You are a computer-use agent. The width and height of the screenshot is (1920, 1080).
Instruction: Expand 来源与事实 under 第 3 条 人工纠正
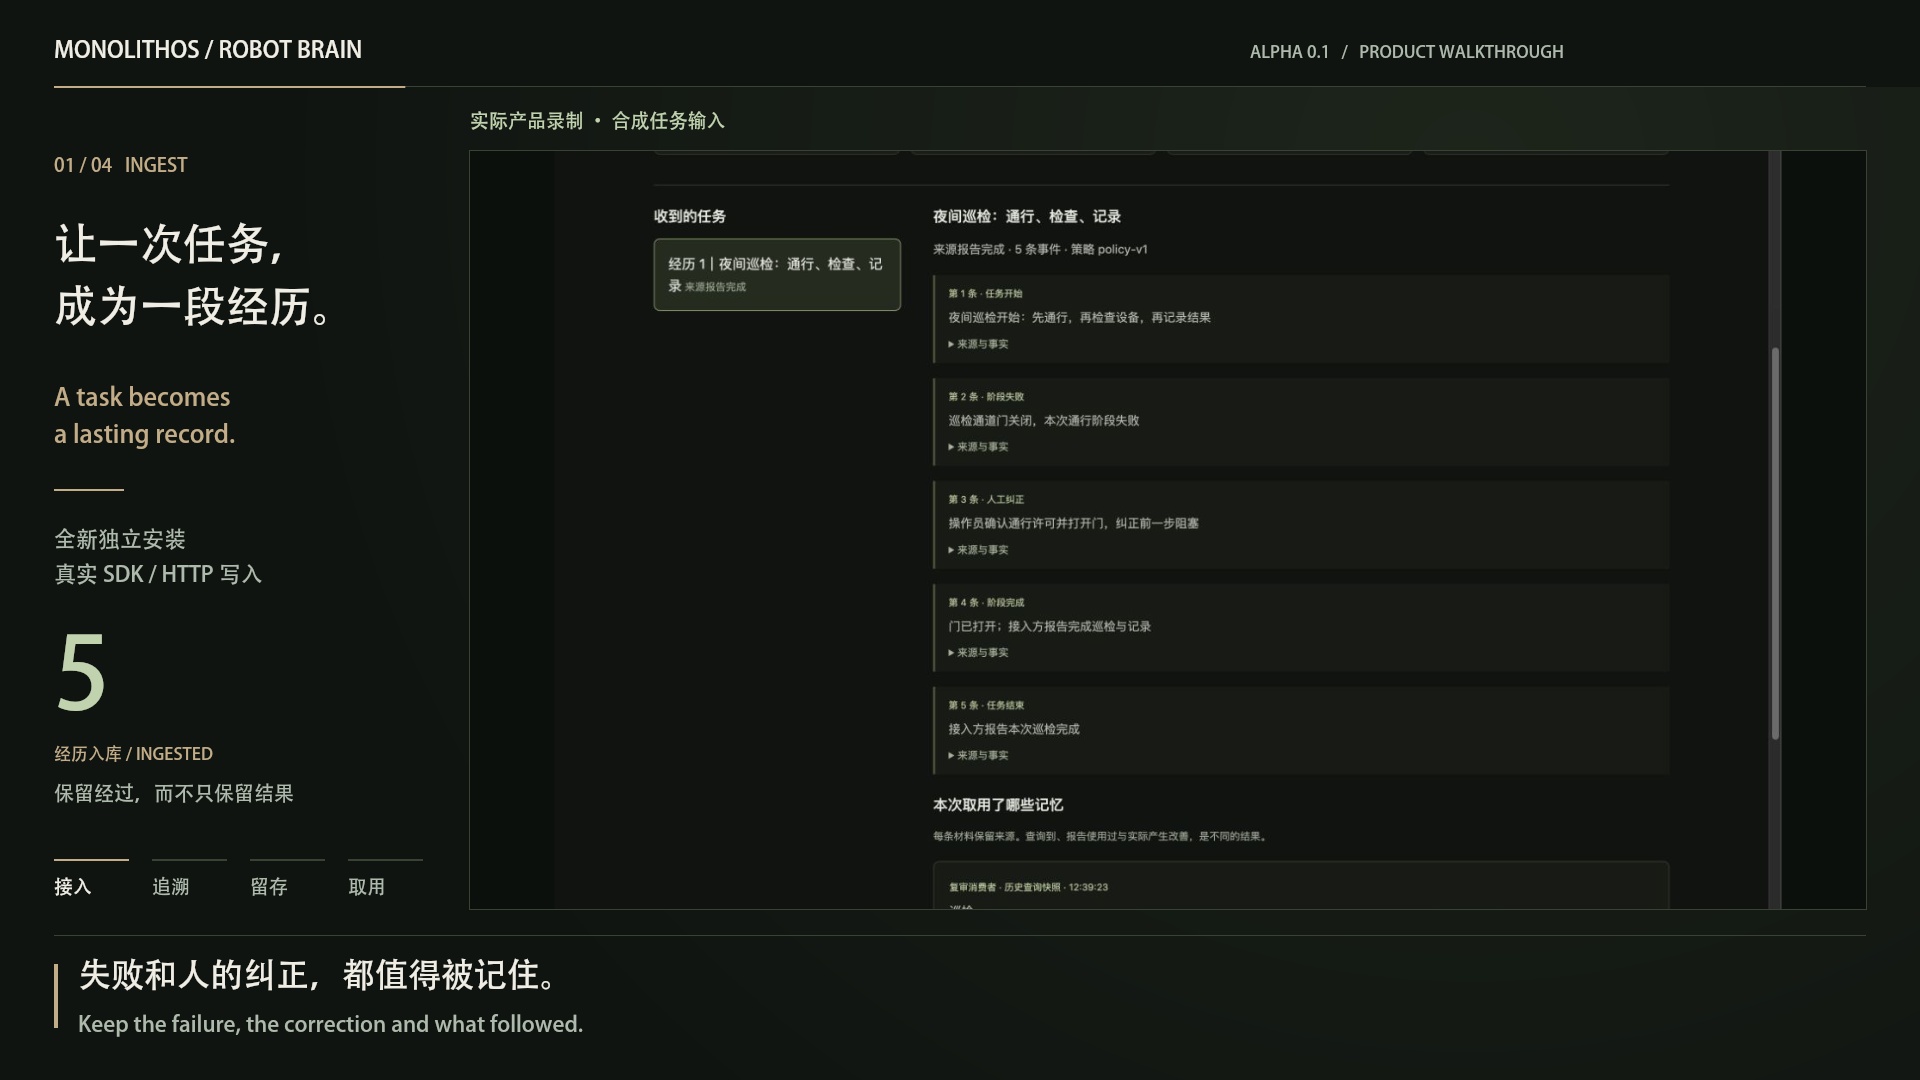[978, 550]
